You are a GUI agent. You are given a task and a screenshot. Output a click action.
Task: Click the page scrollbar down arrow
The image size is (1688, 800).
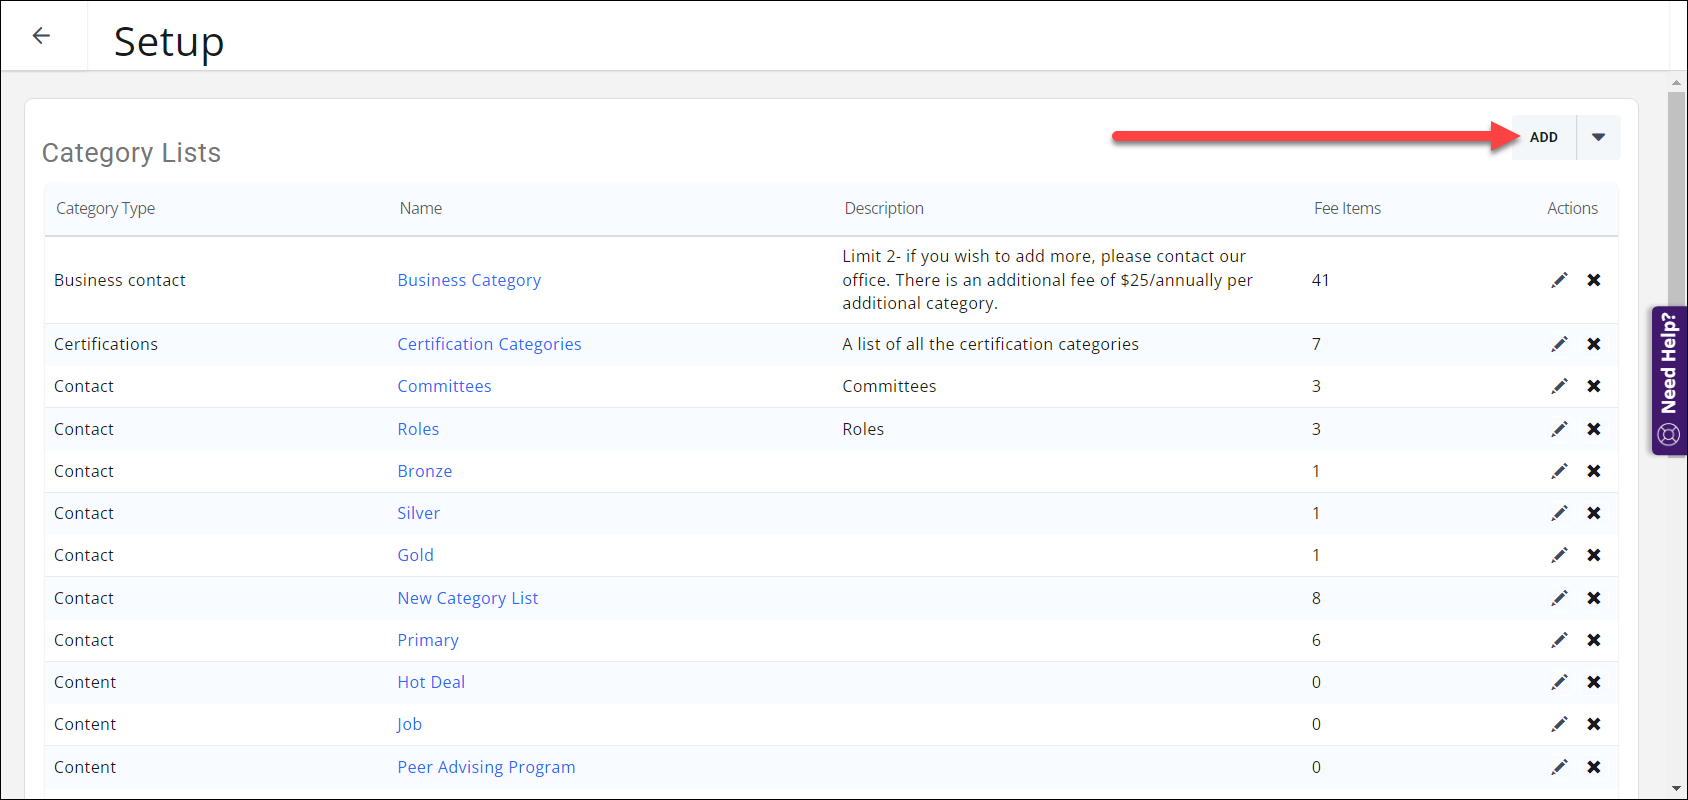coord(1677,790)
